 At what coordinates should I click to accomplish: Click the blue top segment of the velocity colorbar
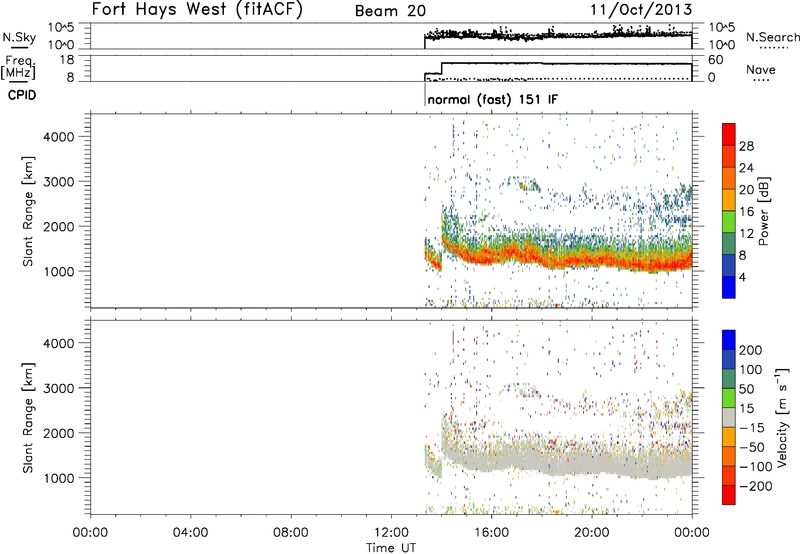tap(729, 340)
